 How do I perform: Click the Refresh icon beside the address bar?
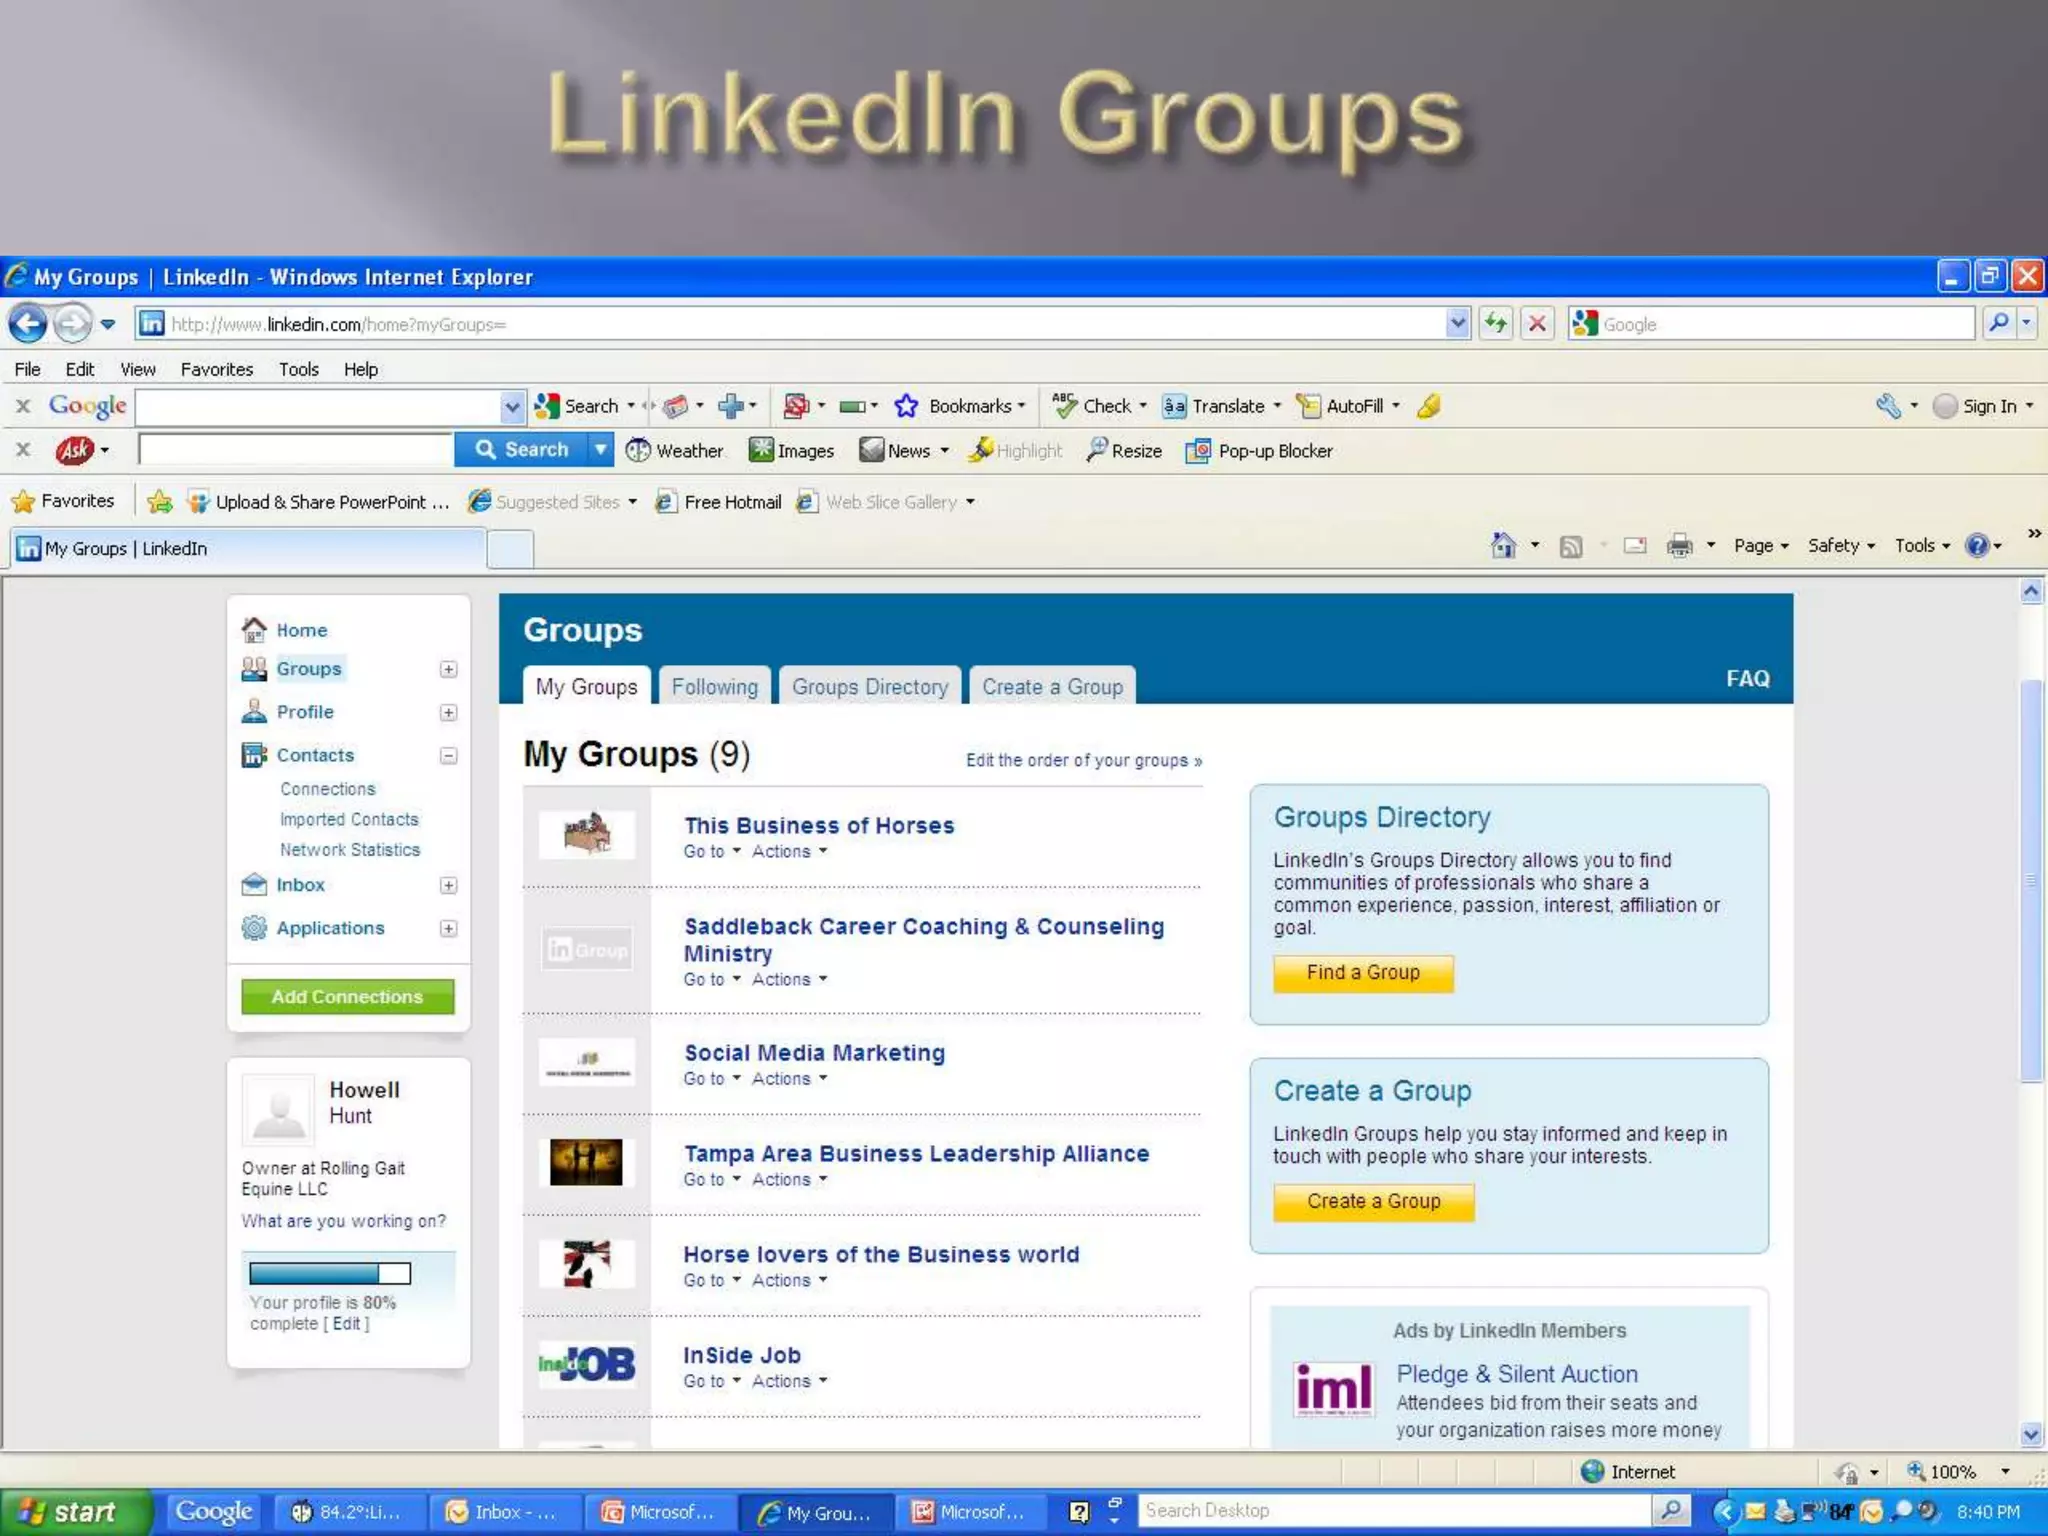pos(1496,323)
